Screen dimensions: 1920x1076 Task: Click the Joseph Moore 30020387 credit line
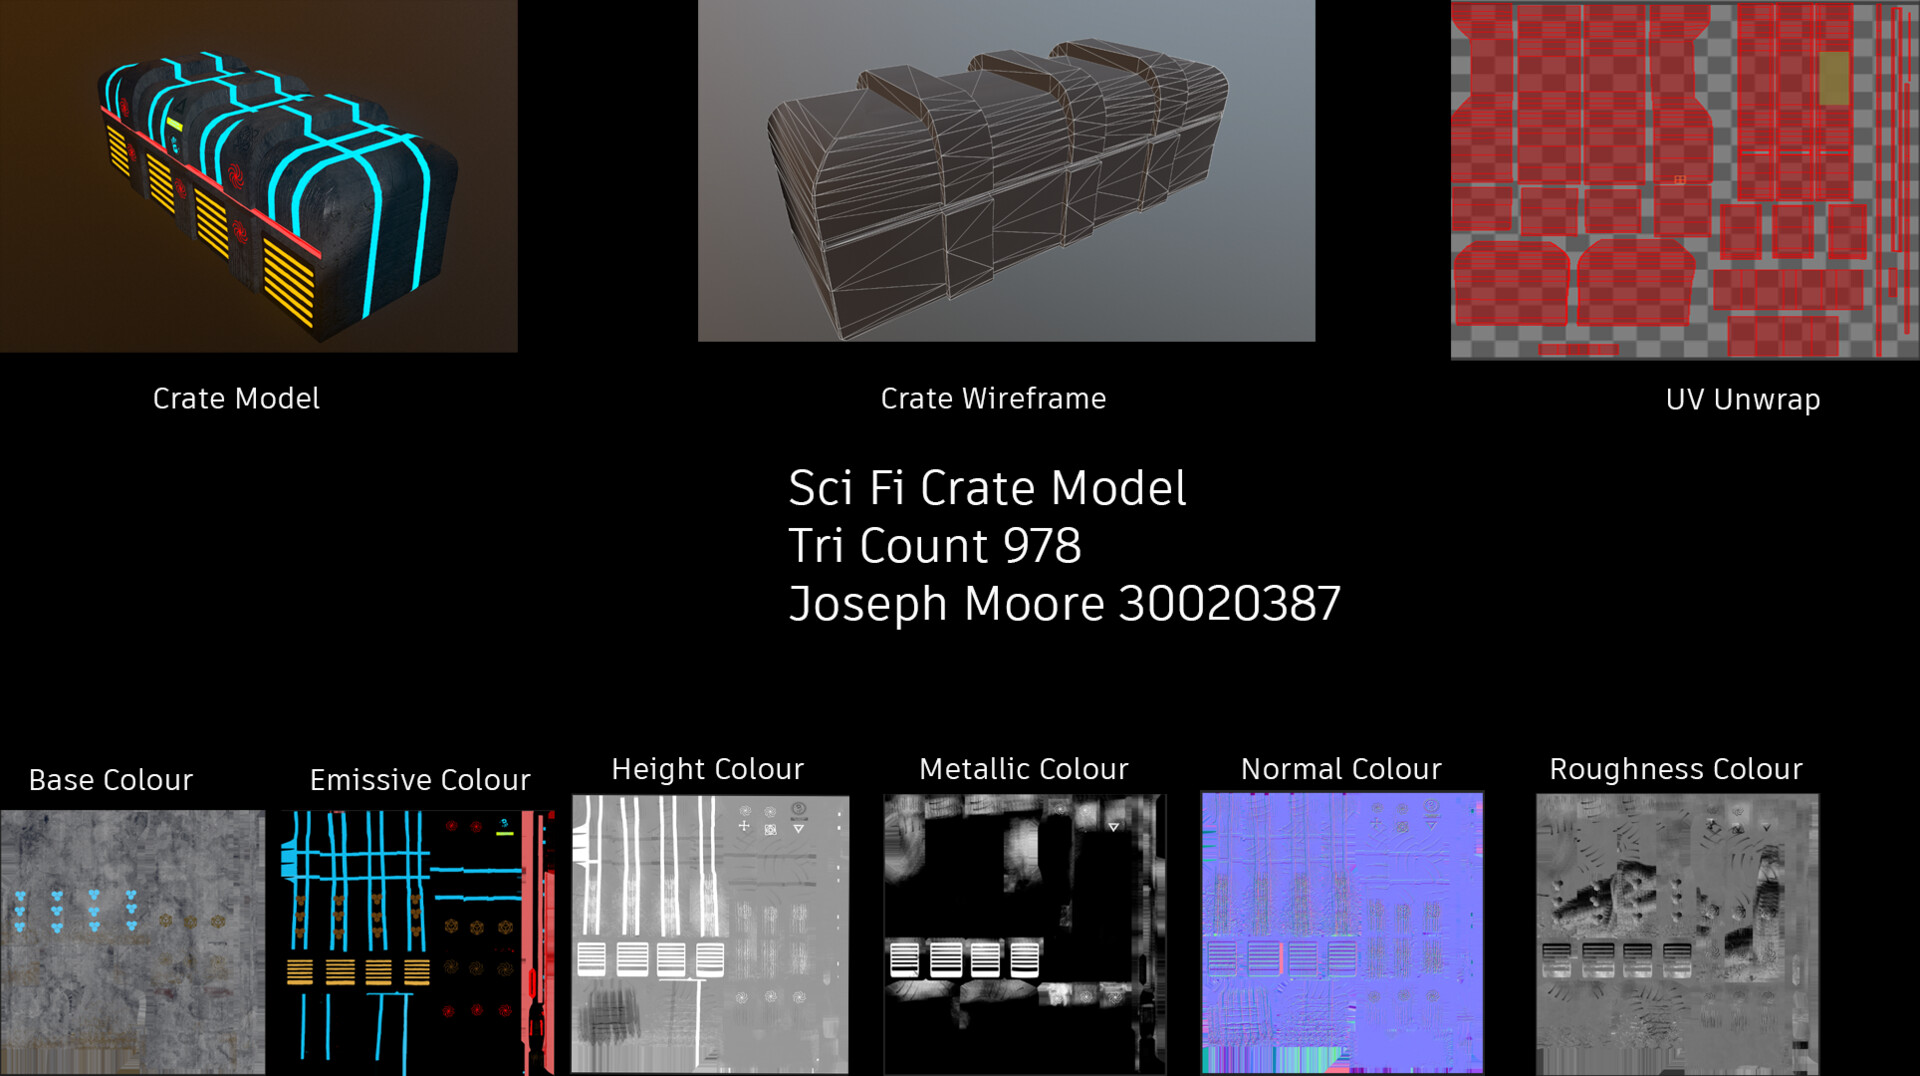1065,602
